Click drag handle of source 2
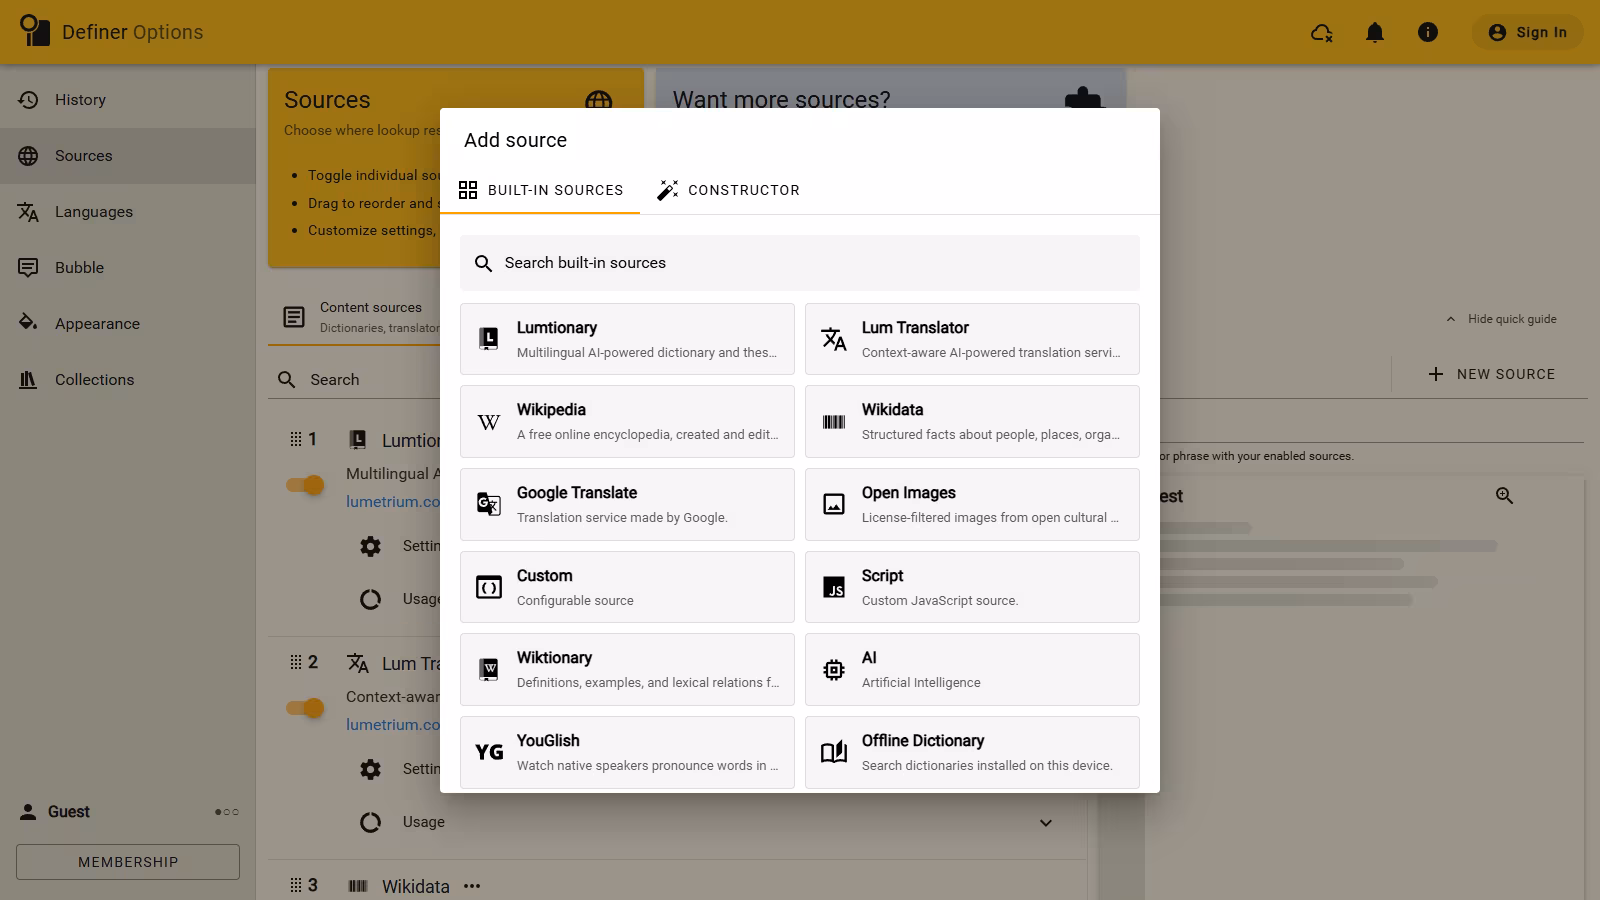This screenshot has width=1600, height=900. pos(295,662)
